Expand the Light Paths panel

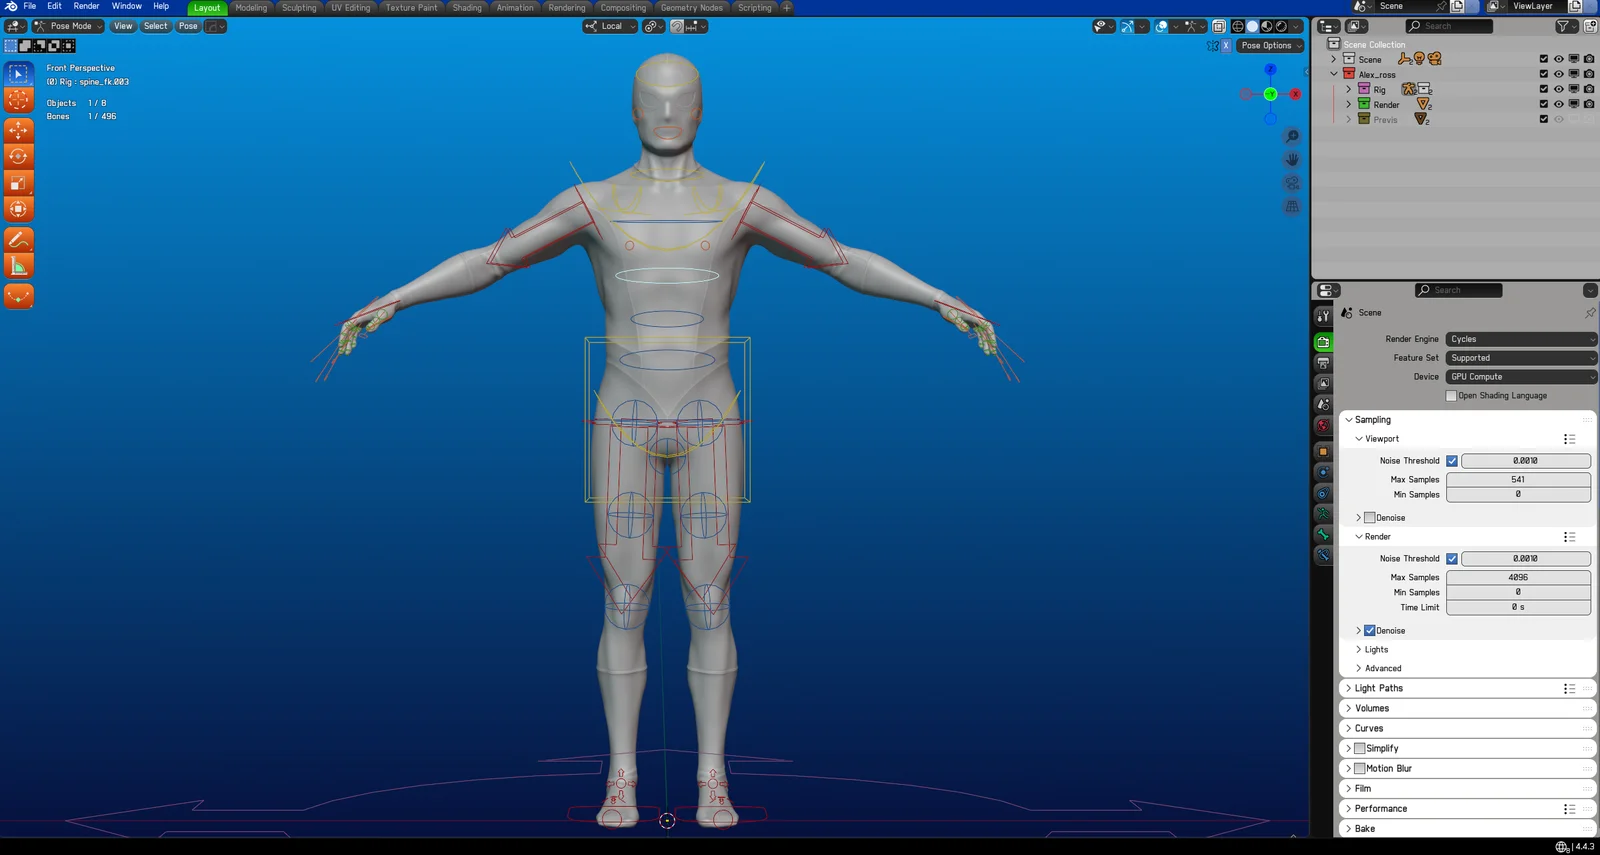coord(1378,688)
